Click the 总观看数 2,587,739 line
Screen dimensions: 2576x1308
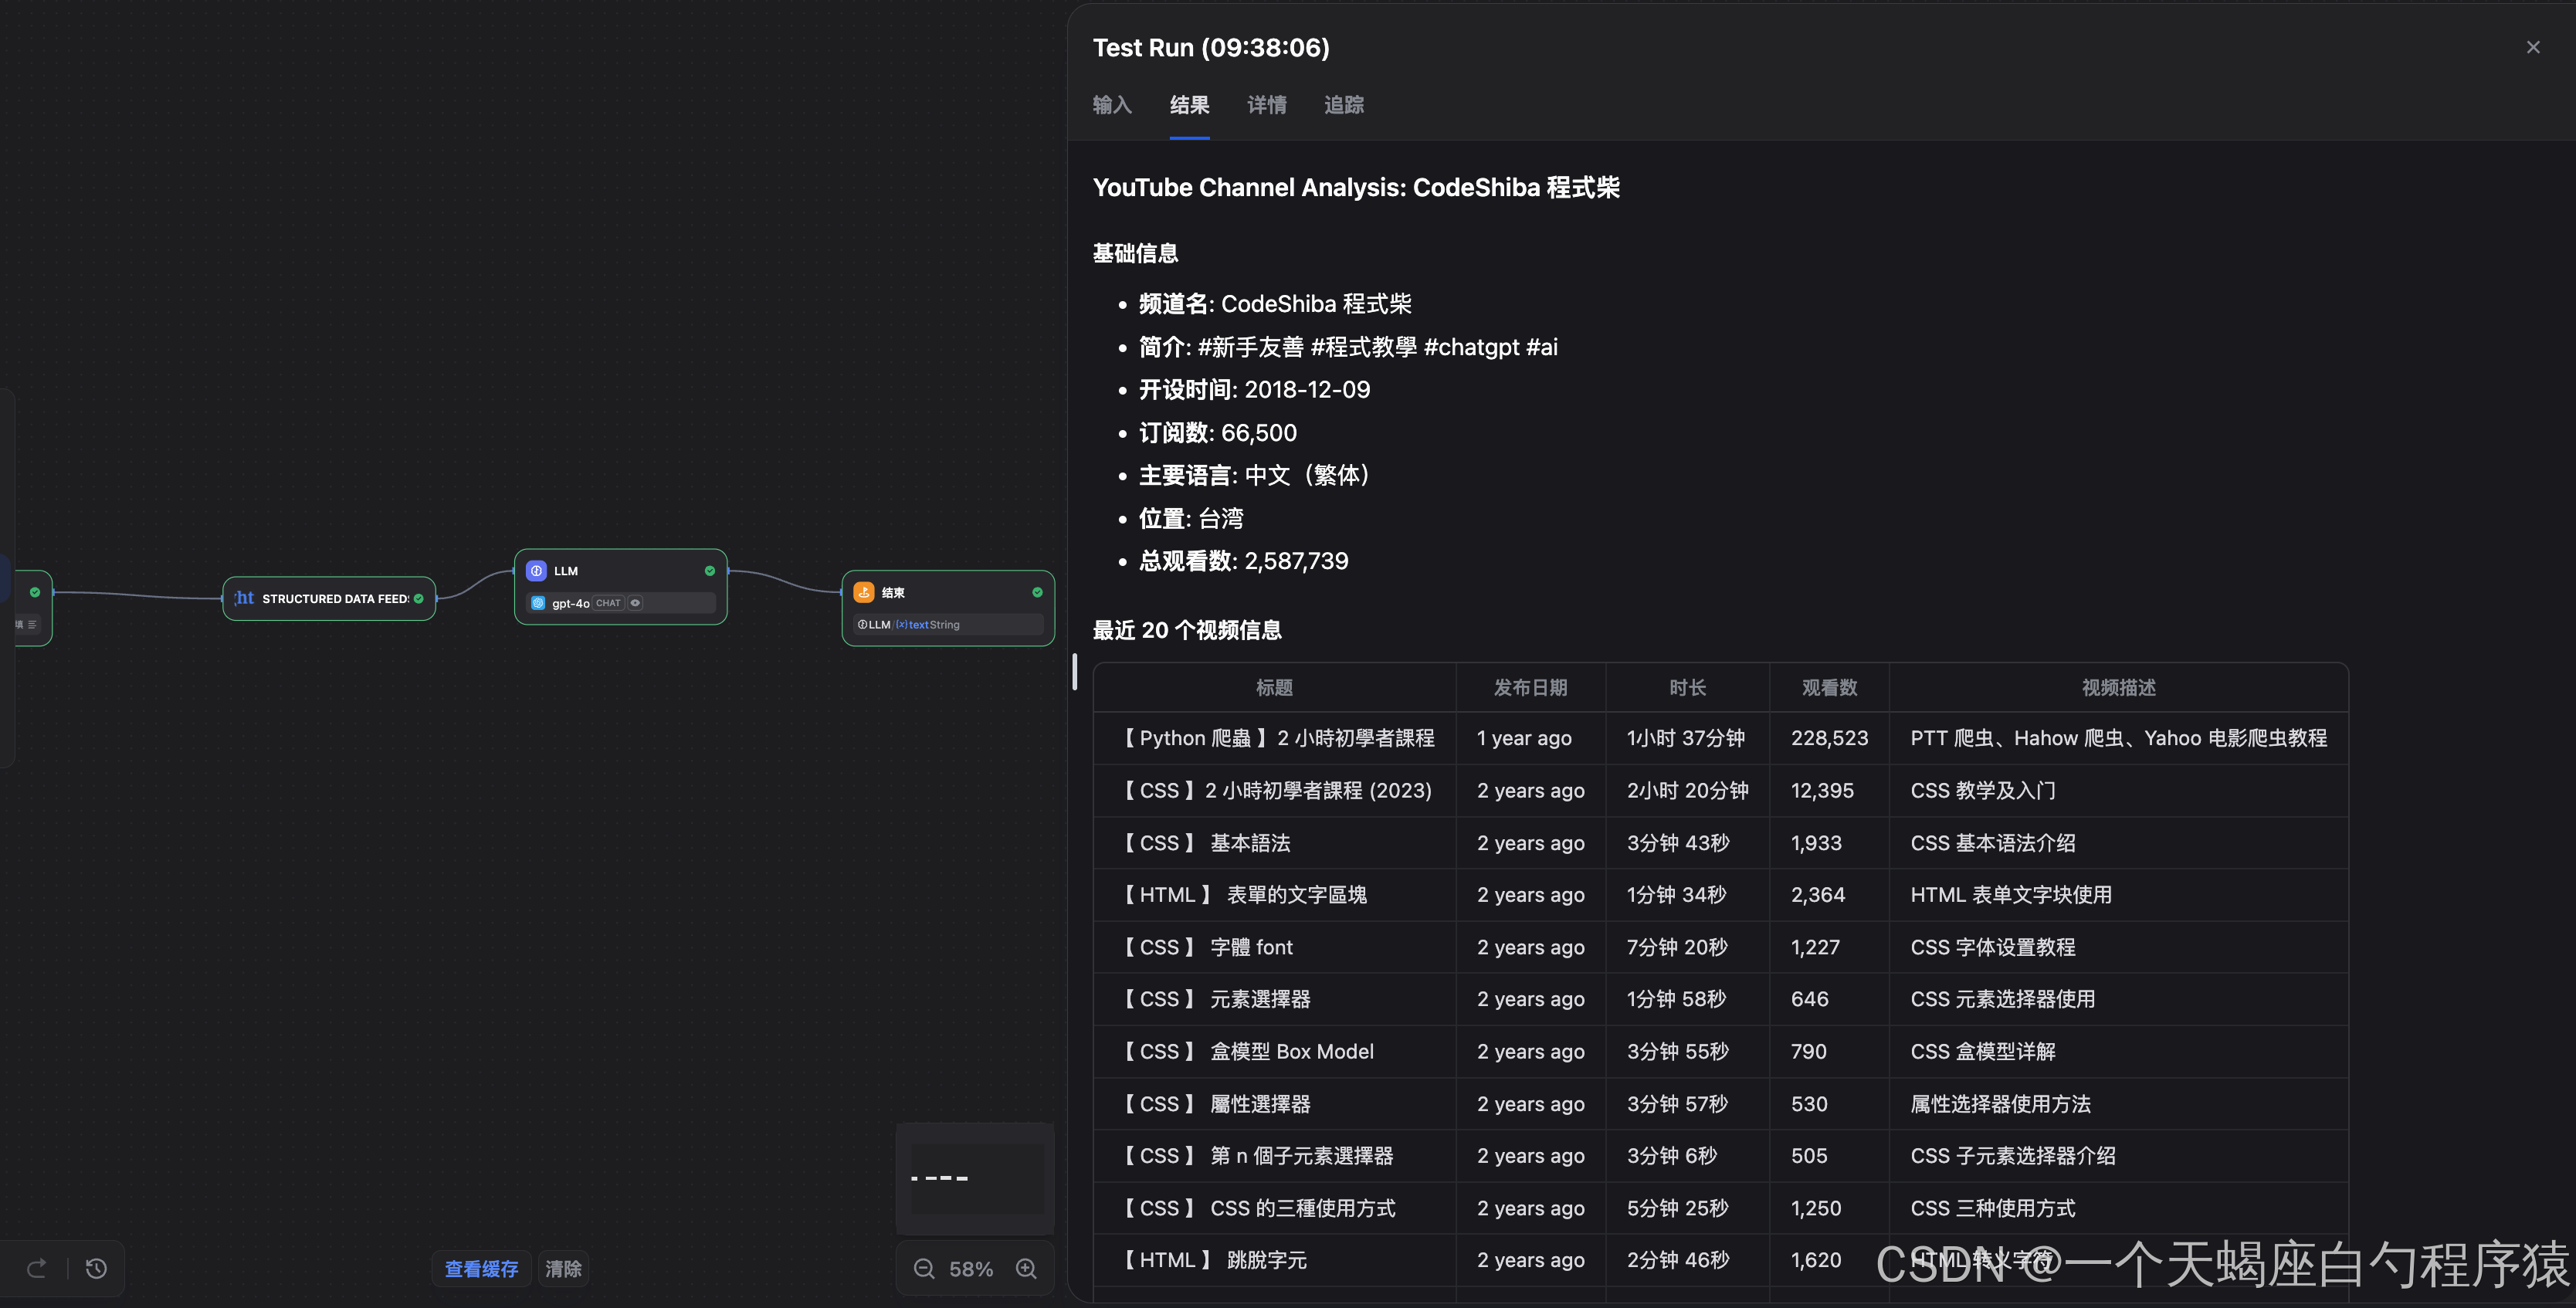pos(1243,561)
